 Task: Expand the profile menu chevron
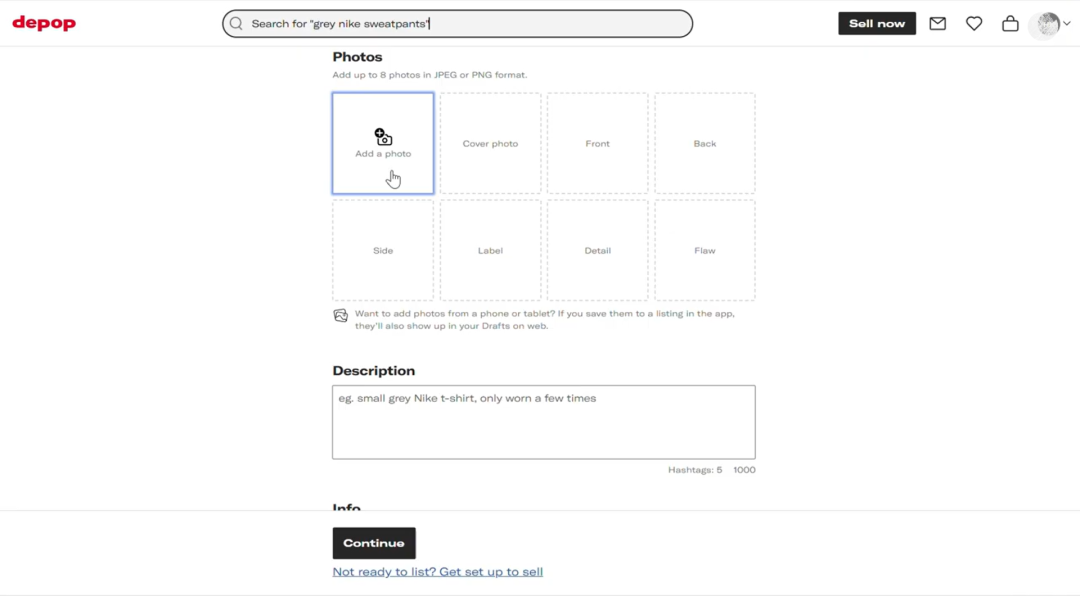pyautogui.click(x=1067, y=23)
